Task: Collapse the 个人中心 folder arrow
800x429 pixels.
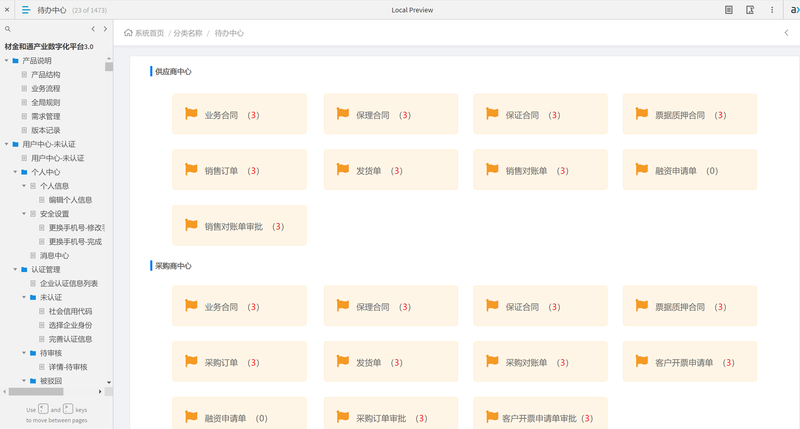Action: click(x=15, y=172)
